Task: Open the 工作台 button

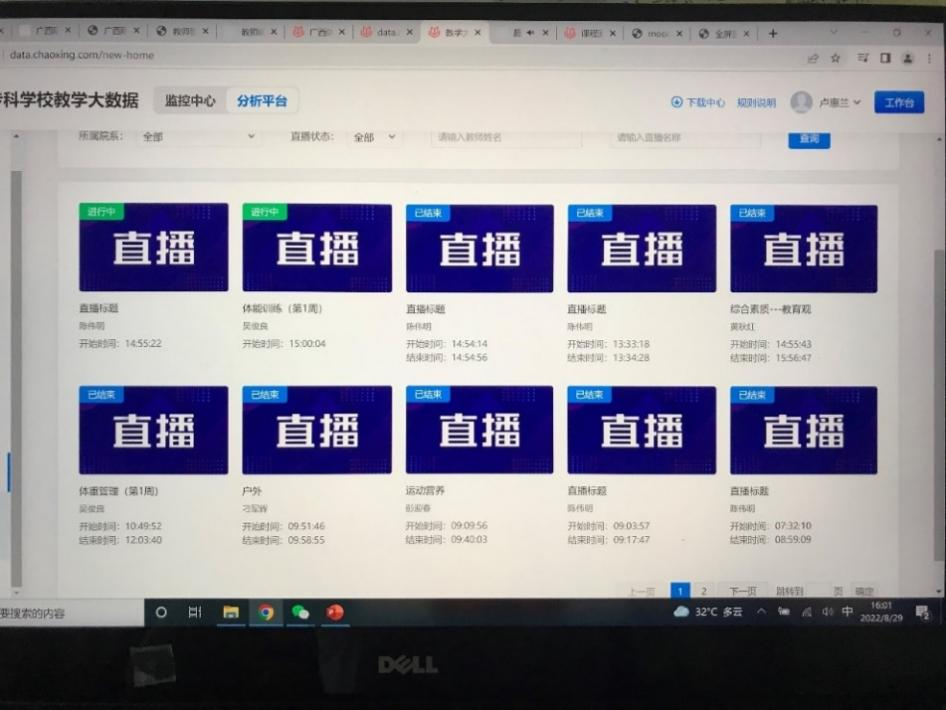Action: click(x=898, y=102)
